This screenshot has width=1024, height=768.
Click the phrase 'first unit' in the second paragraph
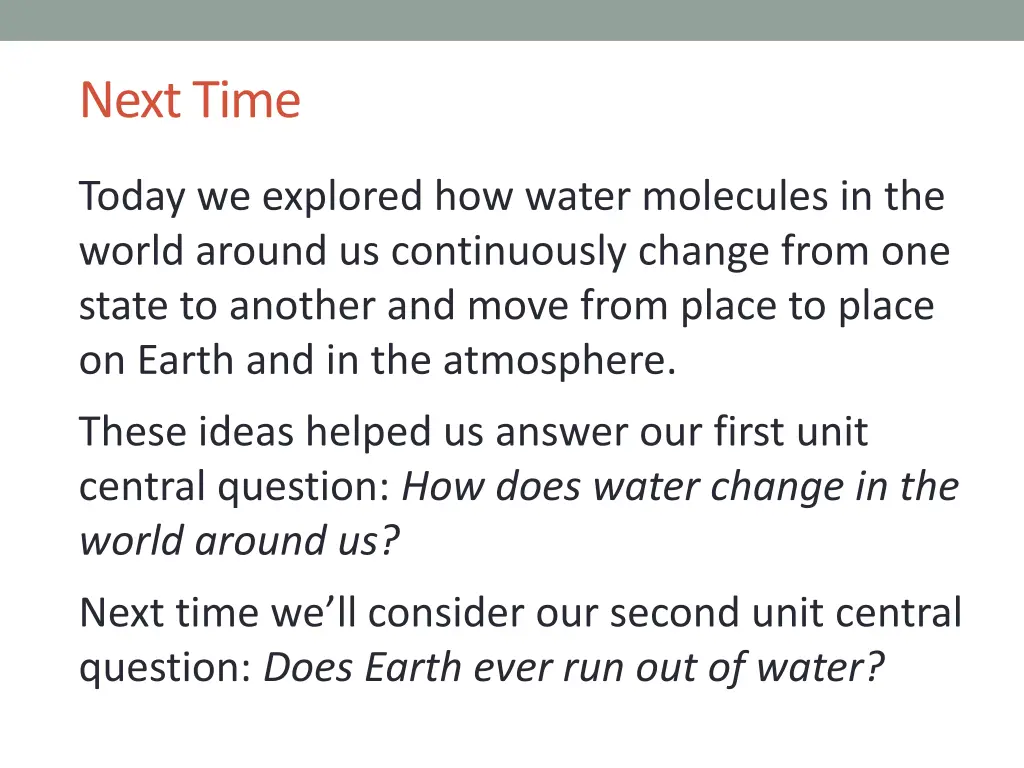coord(790,432)
